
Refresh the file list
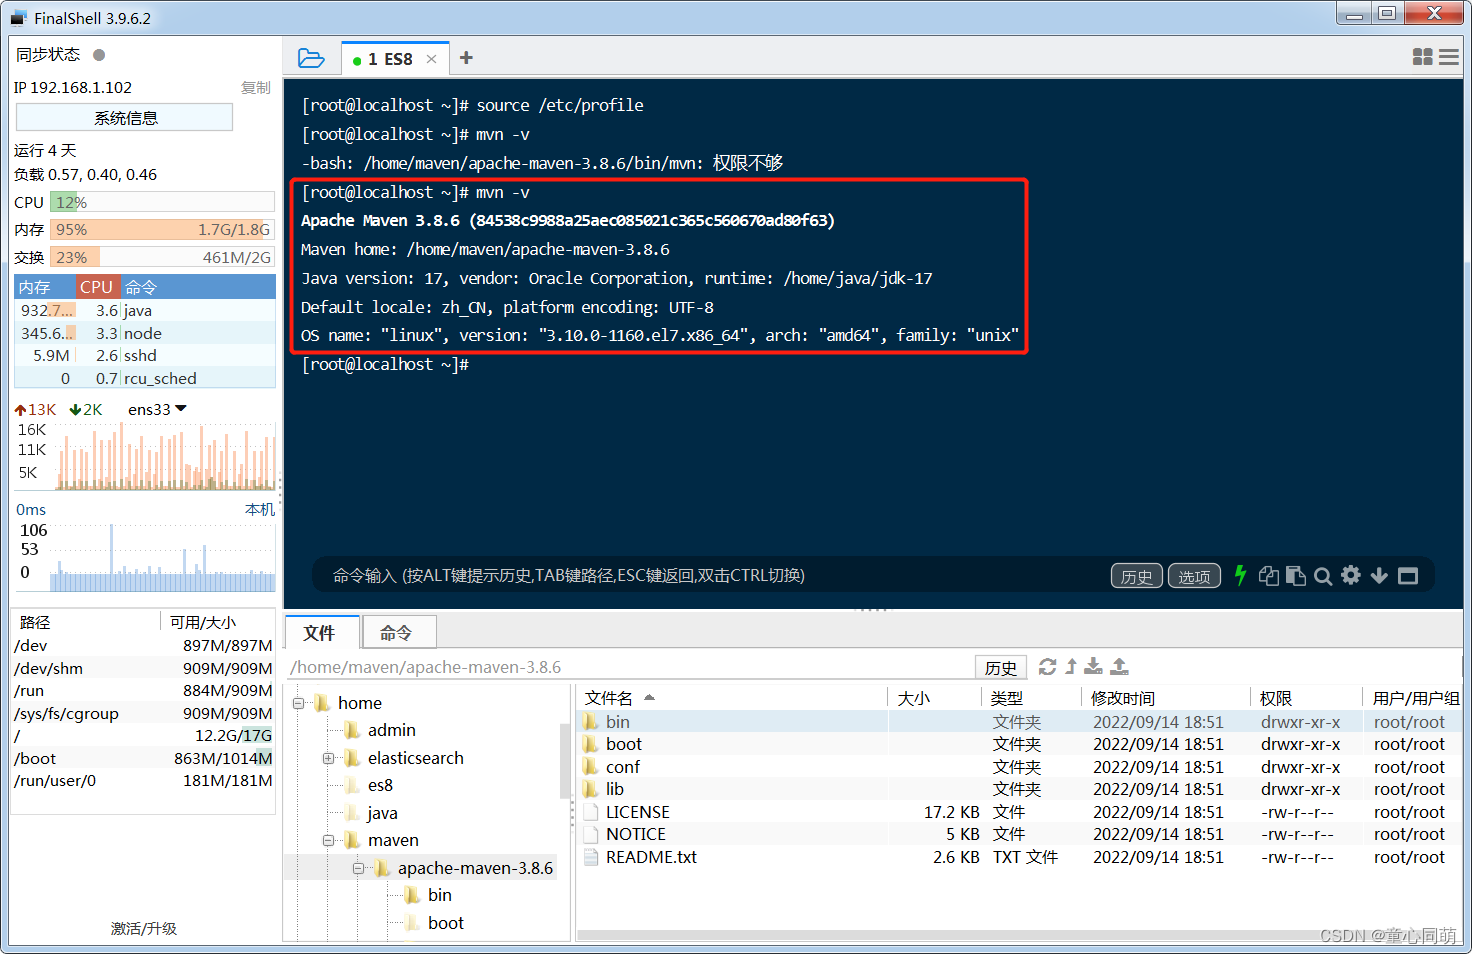[1047, 666]
